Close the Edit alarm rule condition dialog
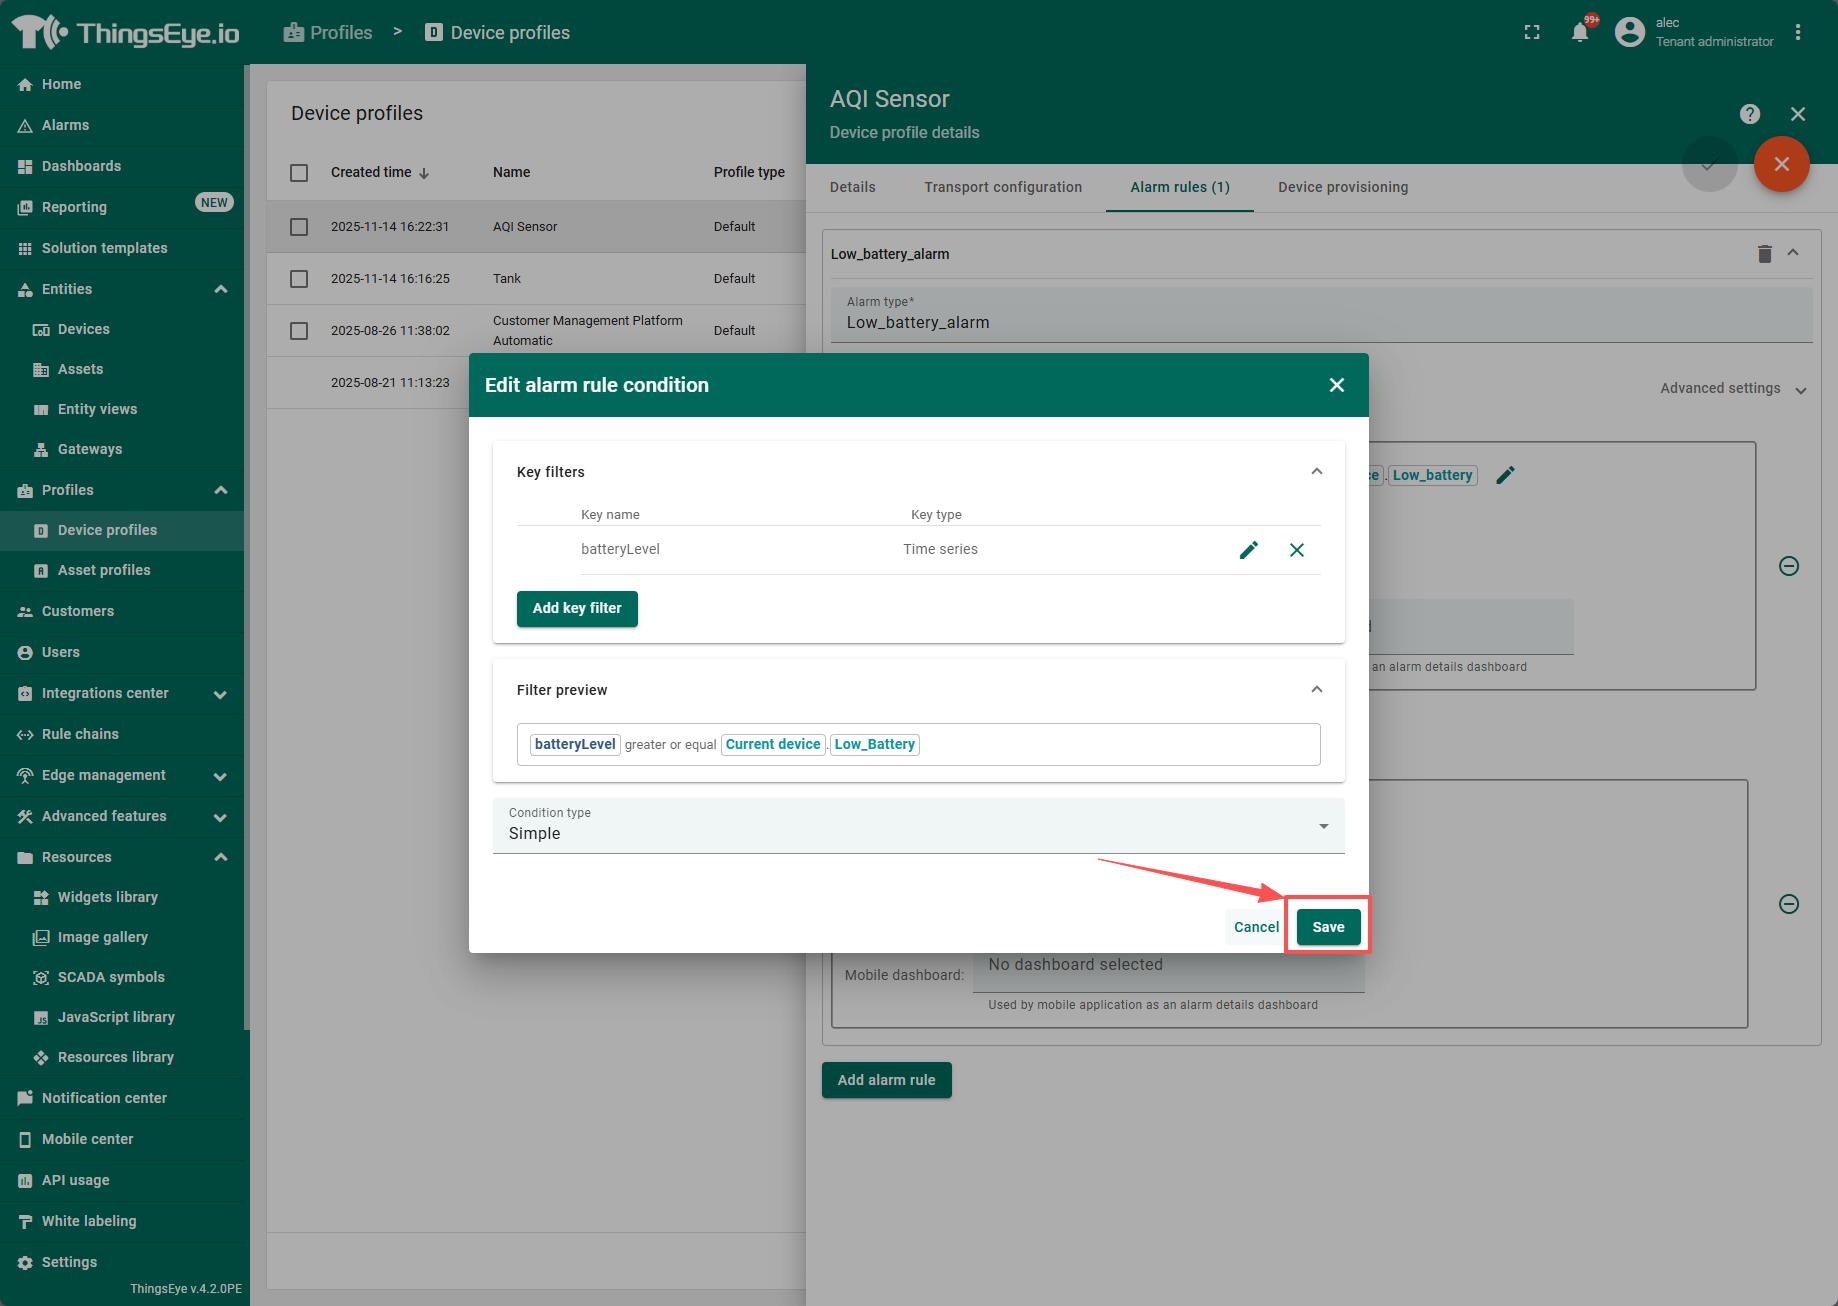1838x1306 pixels. (x=1336, y=385)
